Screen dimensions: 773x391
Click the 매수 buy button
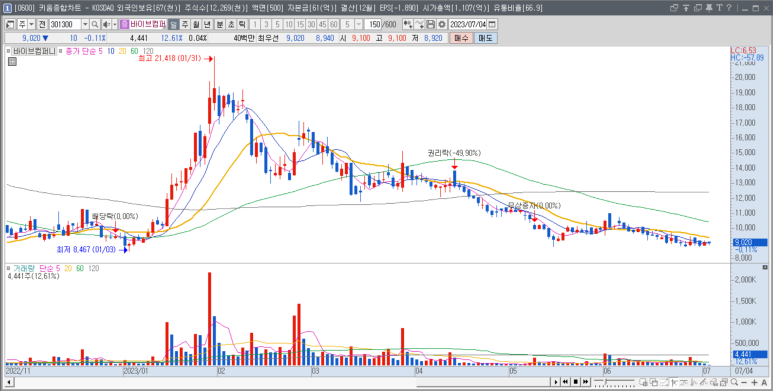460,38
